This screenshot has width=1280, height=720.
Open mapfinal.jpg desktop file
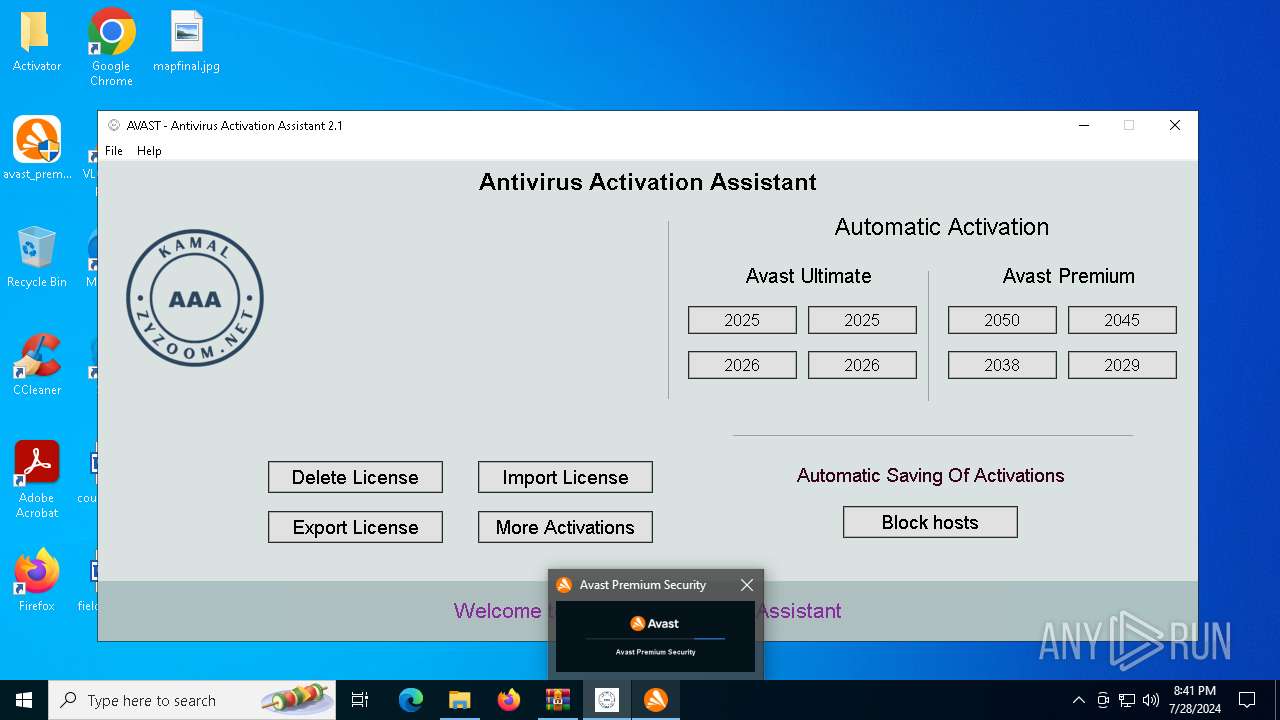click(186, 42)
